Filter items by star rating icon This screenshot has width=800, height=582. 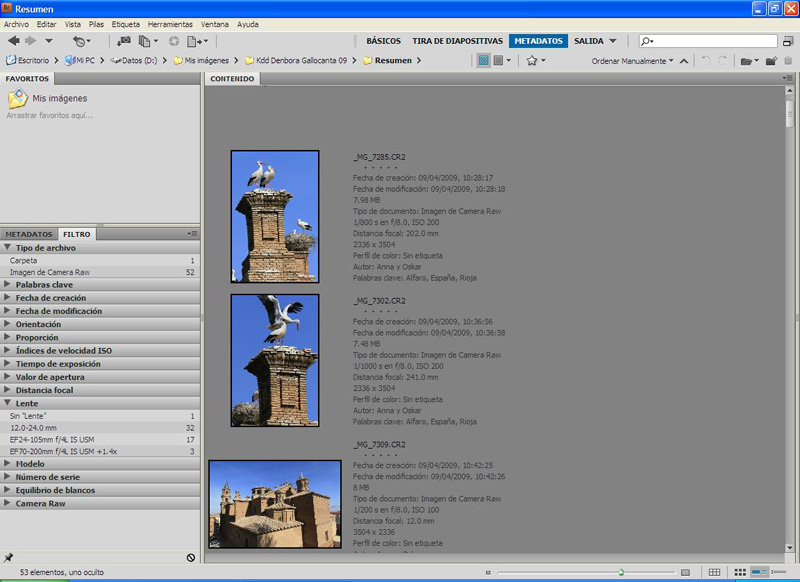[532, 61]
